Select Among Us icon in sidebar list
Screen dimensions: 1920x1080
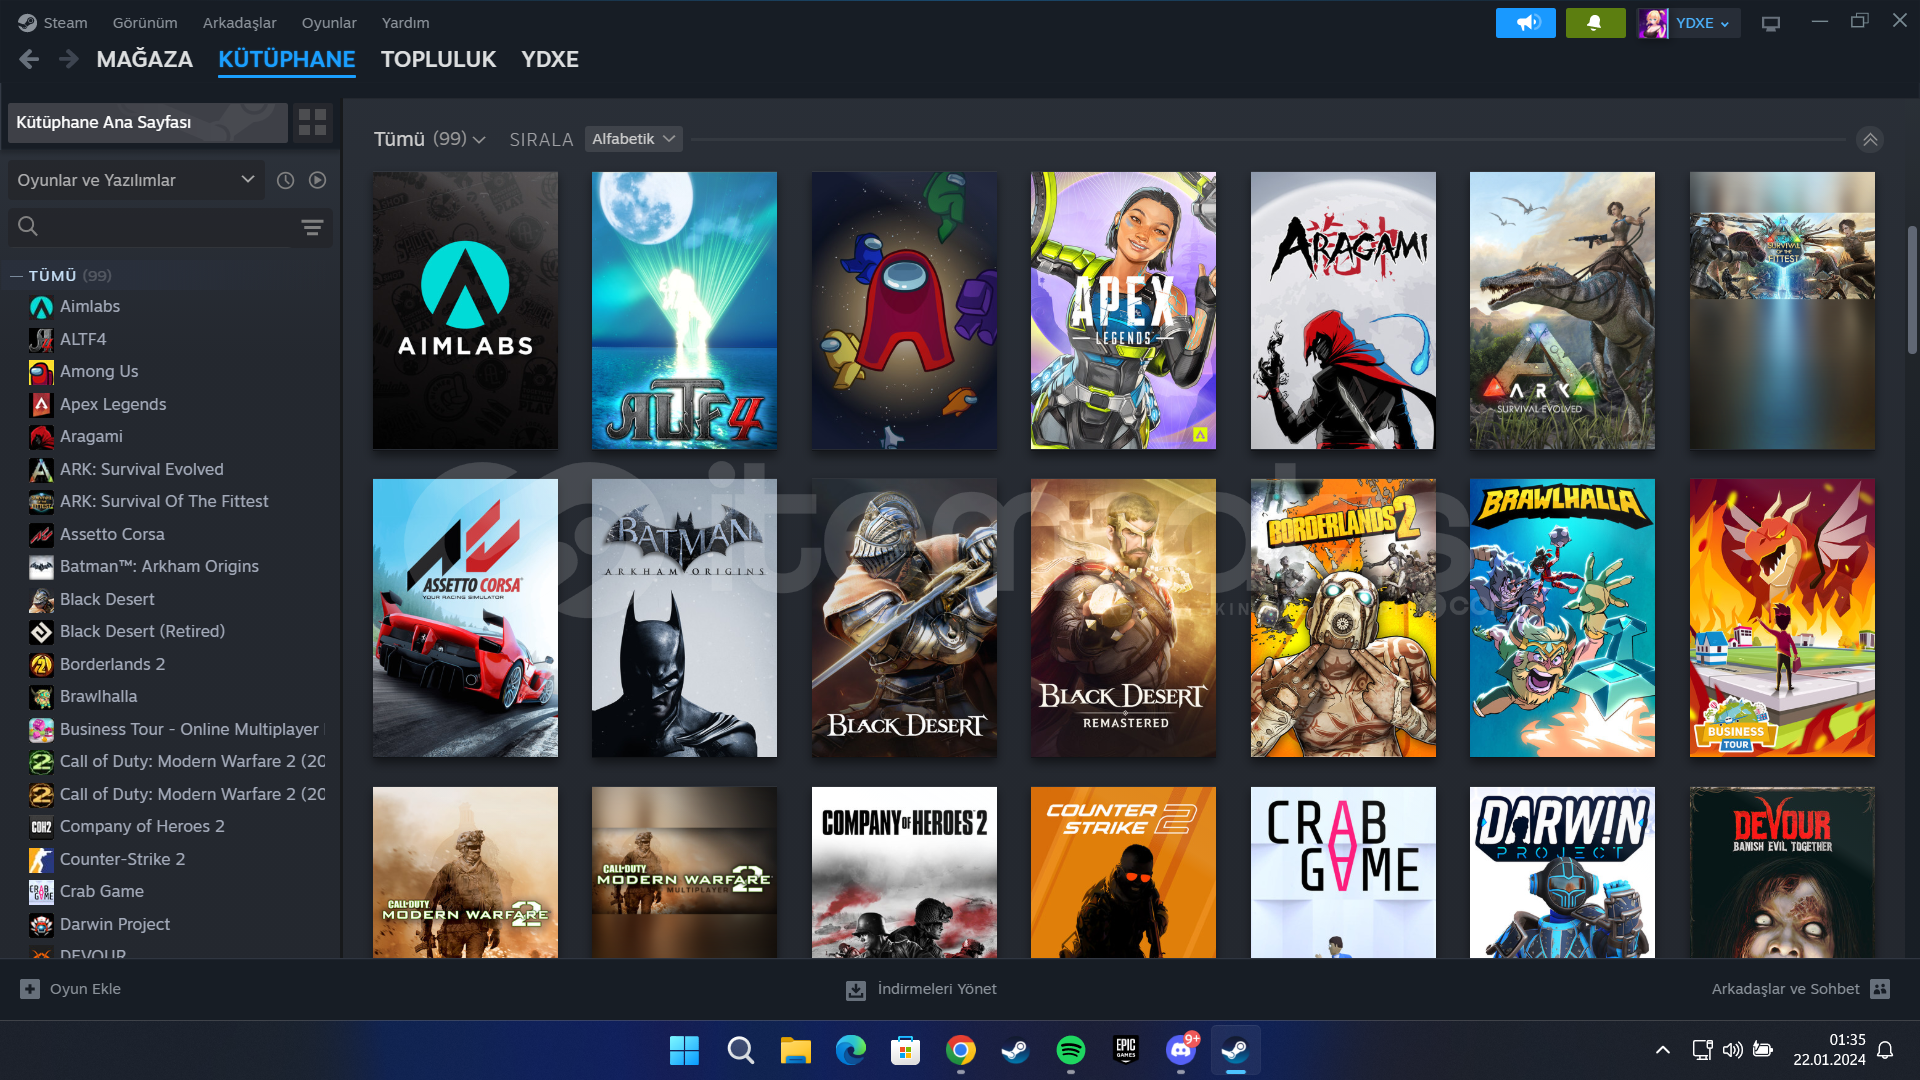tap(41, 372)
